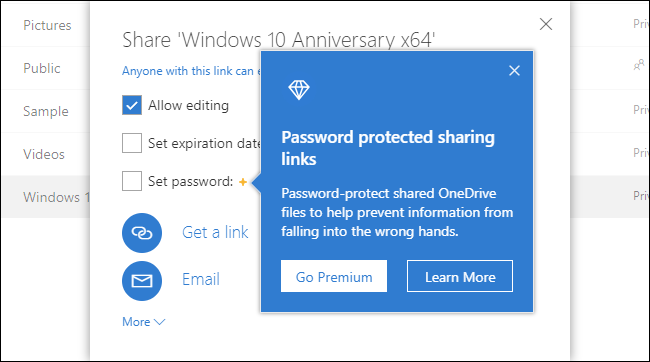Open the Videos folder

click(x=44, y=154)
